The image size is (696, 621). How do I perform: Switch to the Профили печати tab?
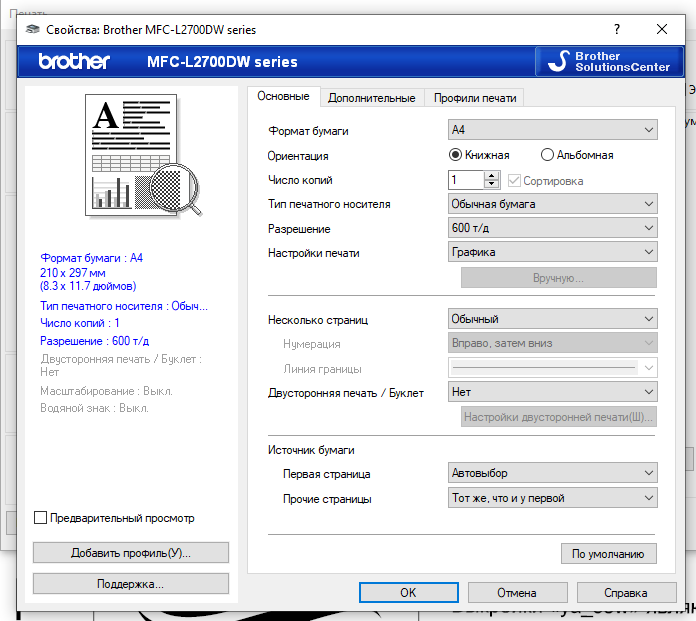pos(475,98)
